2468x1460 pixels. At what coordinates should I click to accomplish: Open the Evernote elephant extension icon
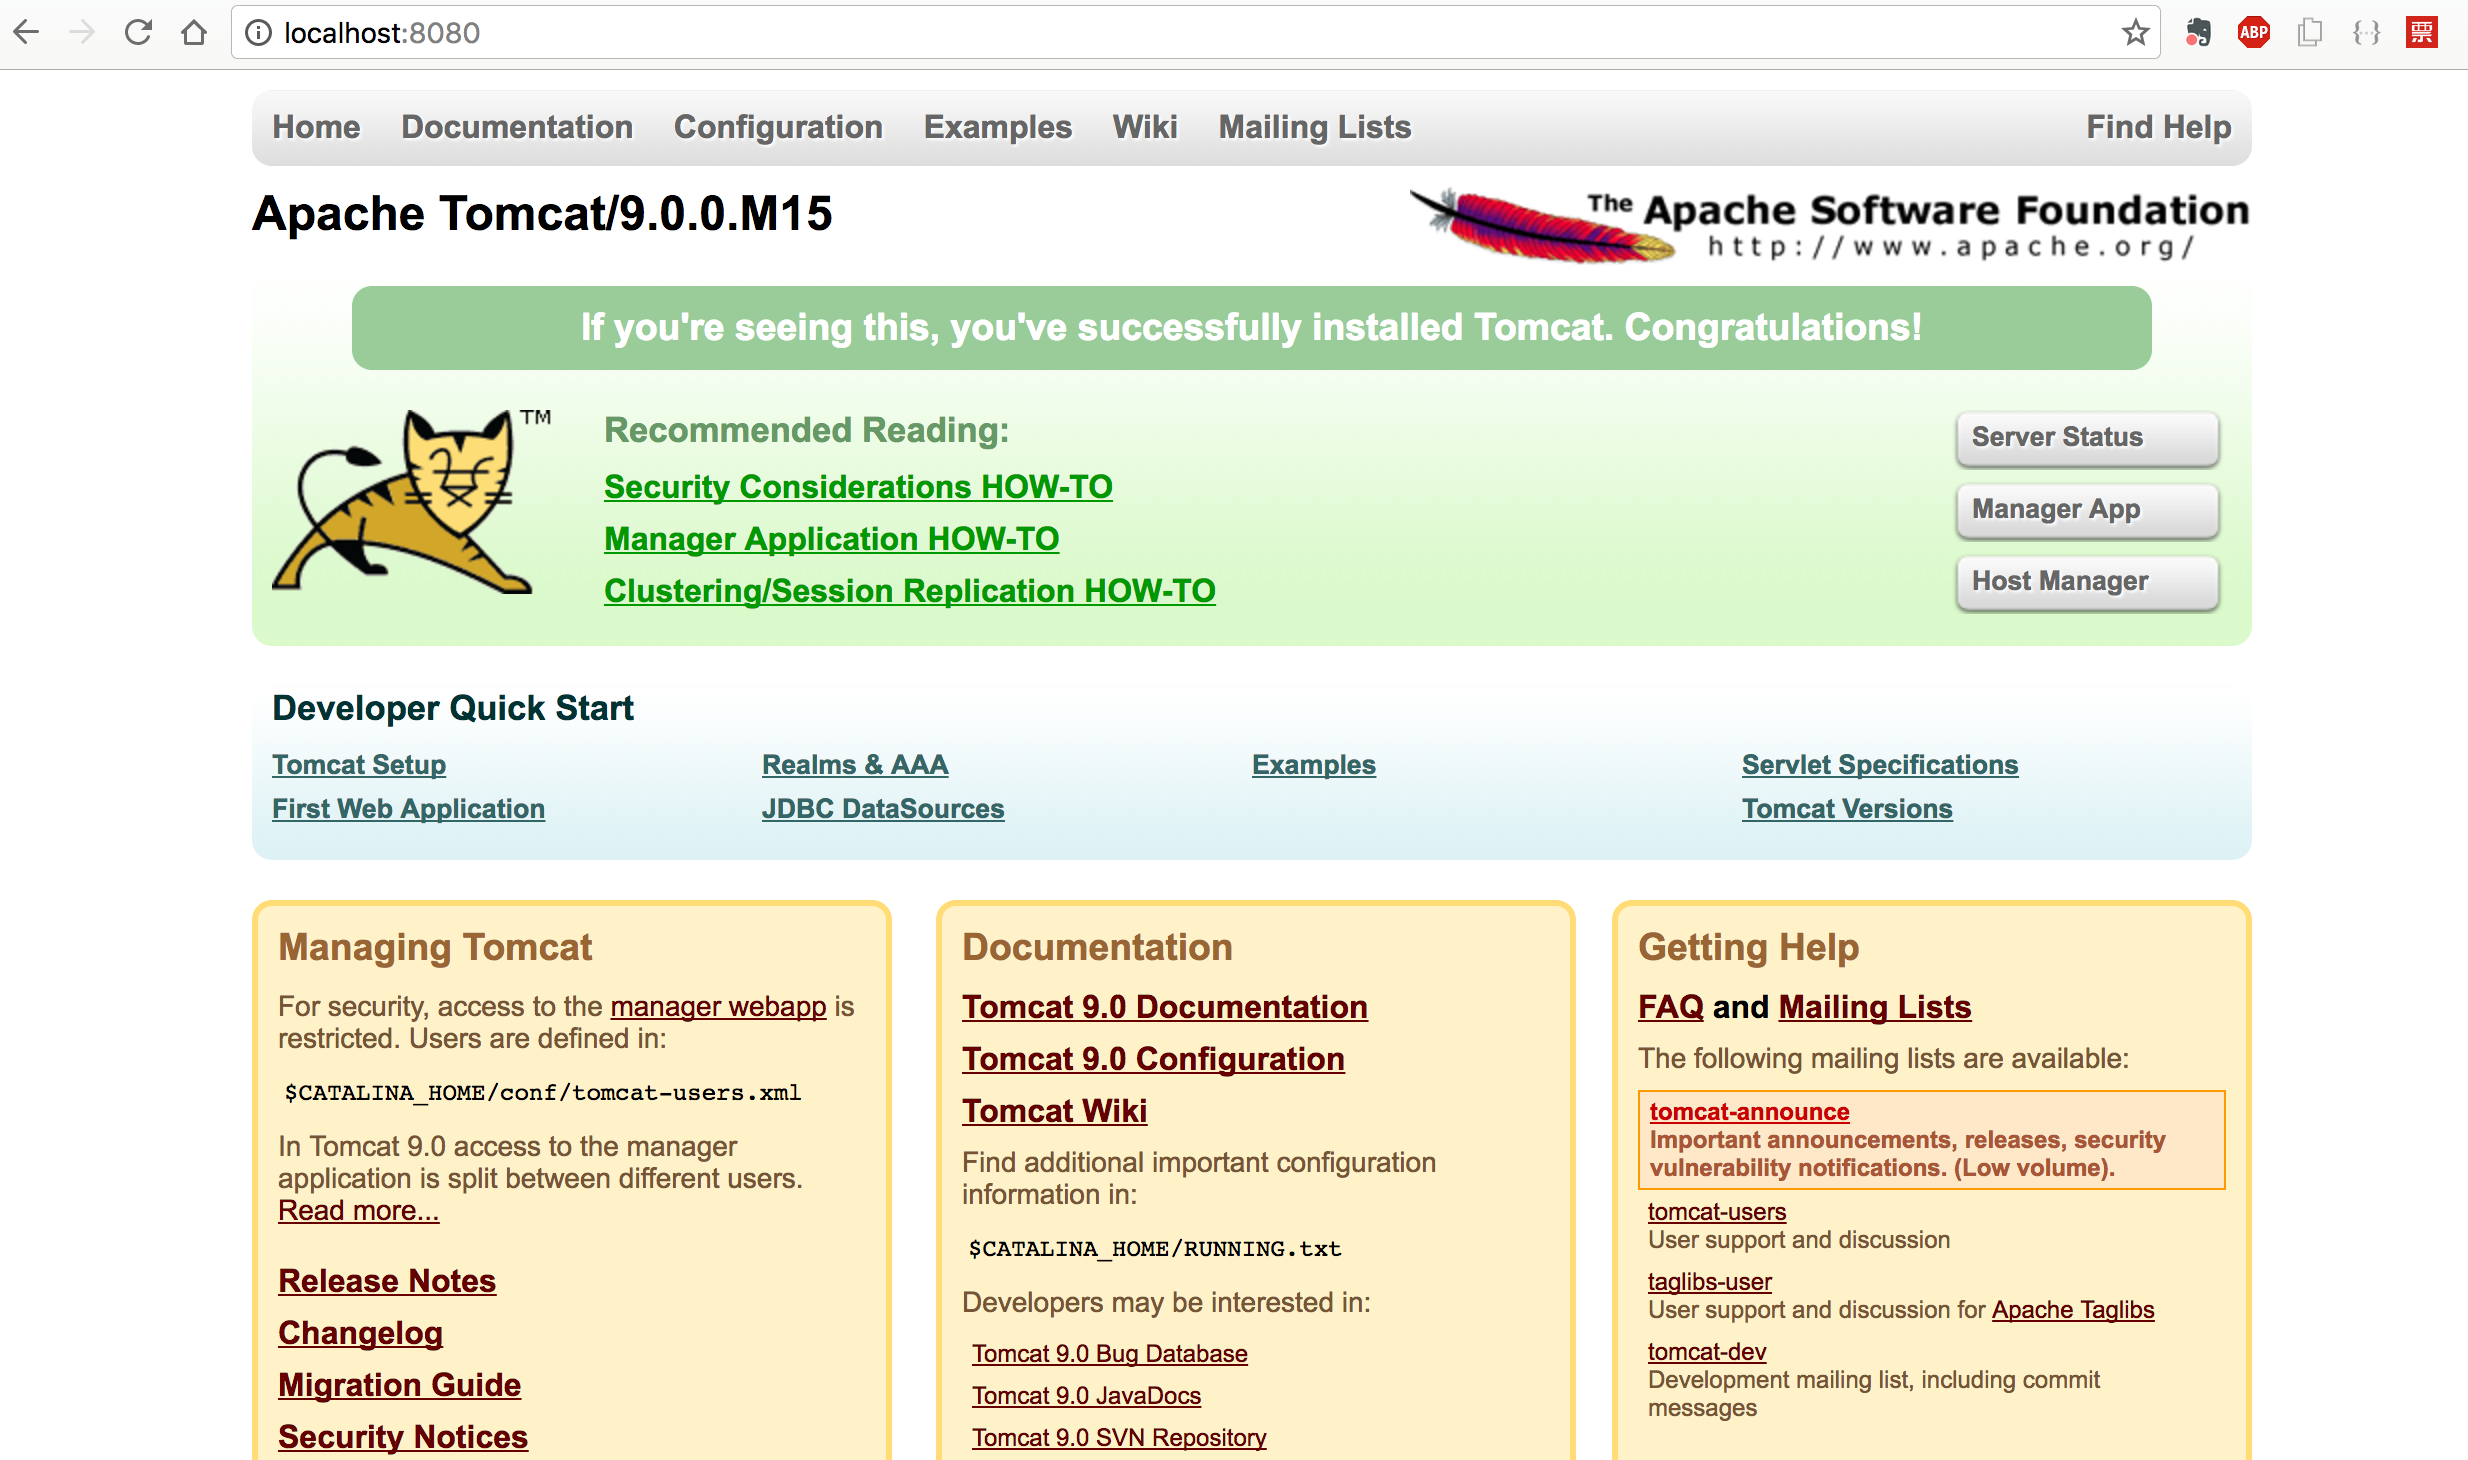click(2198, 33)
